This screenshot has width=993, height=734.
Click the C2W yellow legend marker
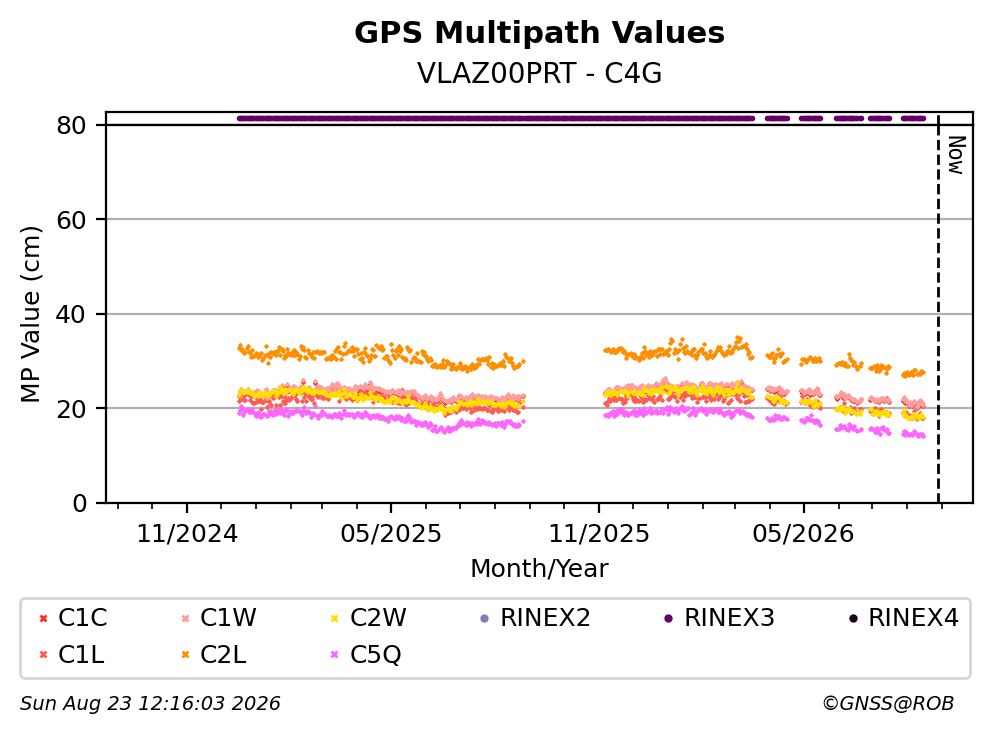(x=335, y=619)
